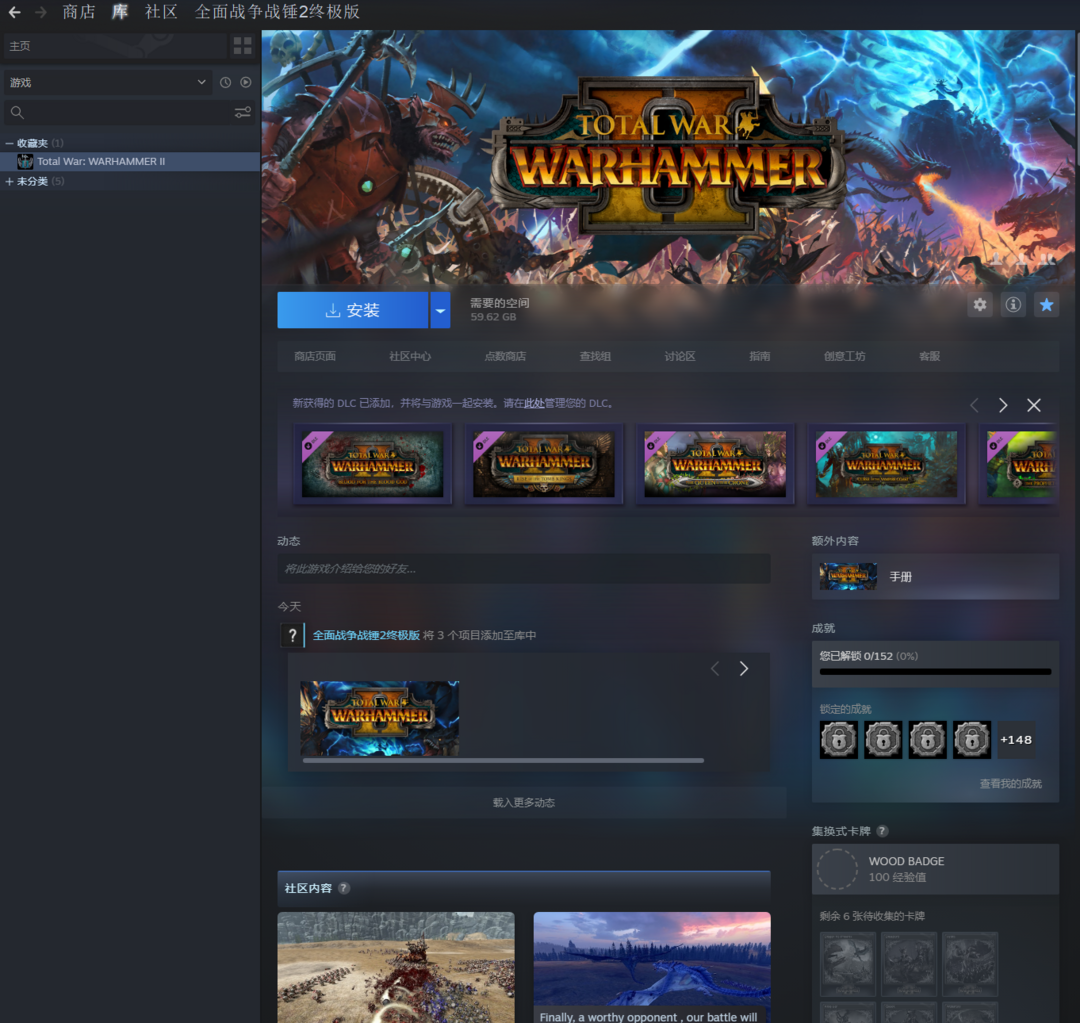Click the ready-to-play filter icon

[x=245, y=82]
